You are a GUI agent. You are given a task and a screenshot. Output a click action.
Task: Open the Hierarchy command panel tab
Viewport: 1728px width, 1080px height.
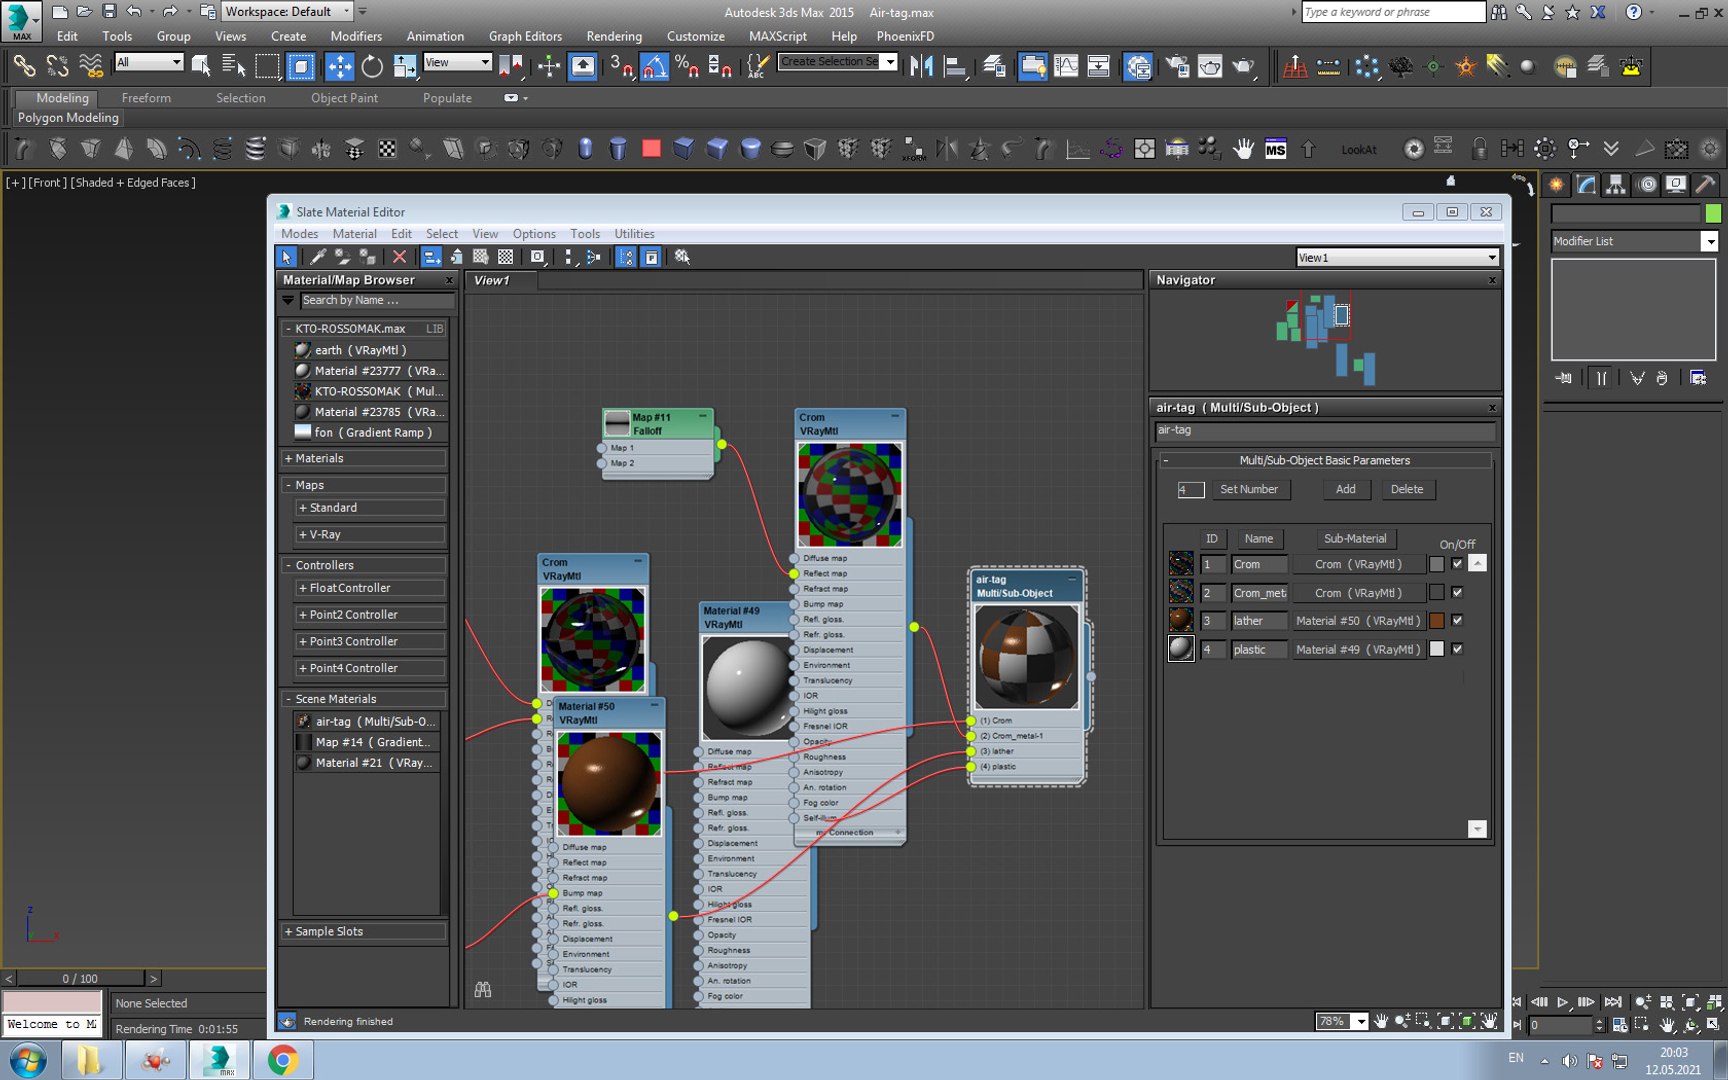tap(1615, 184)
